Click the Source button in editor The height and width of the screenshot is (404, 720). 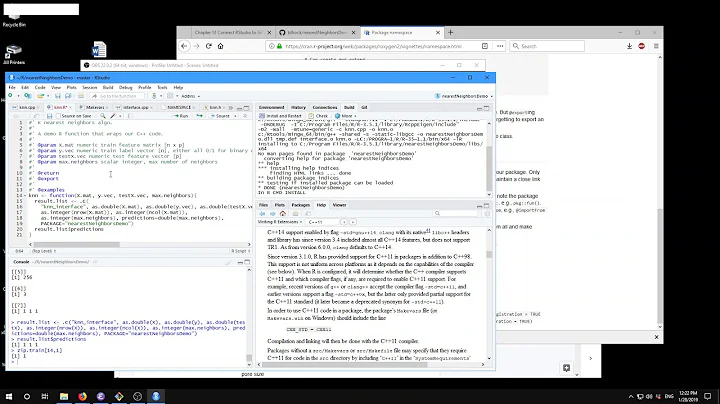pos(220,116)
